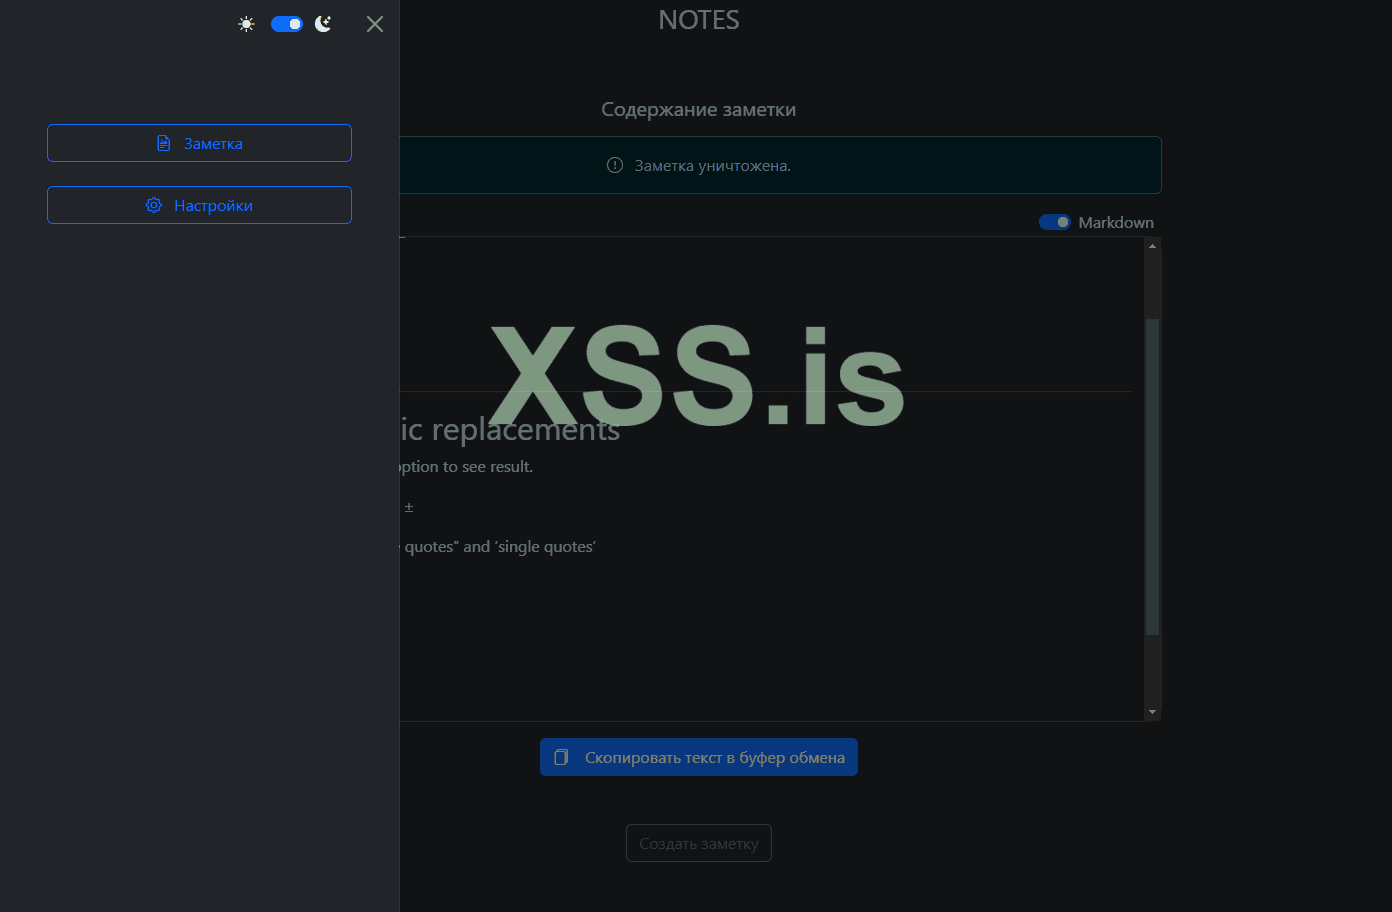Click the NOTES site title

click(x=699, y=20)
